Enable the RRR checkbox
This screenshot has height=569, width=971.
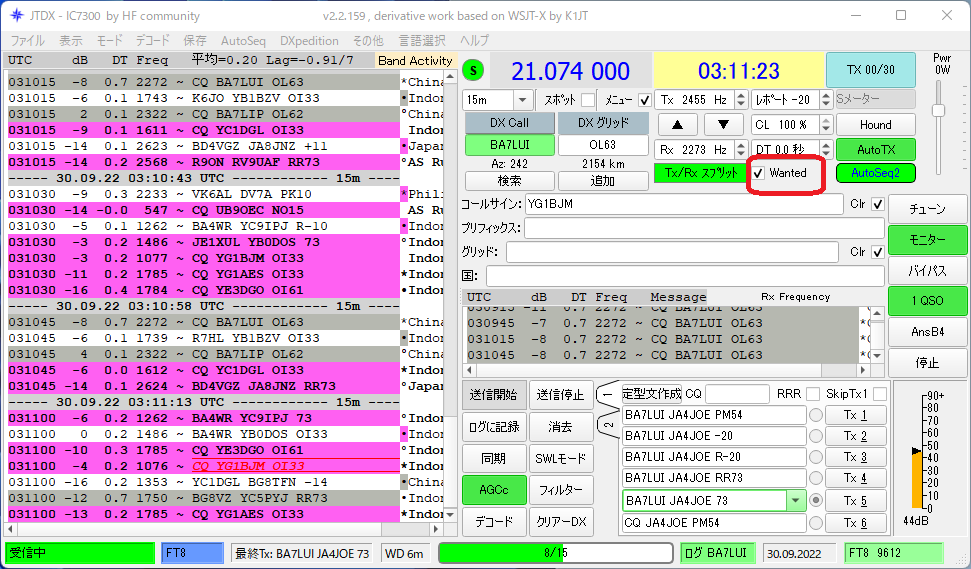pos(813,394)
